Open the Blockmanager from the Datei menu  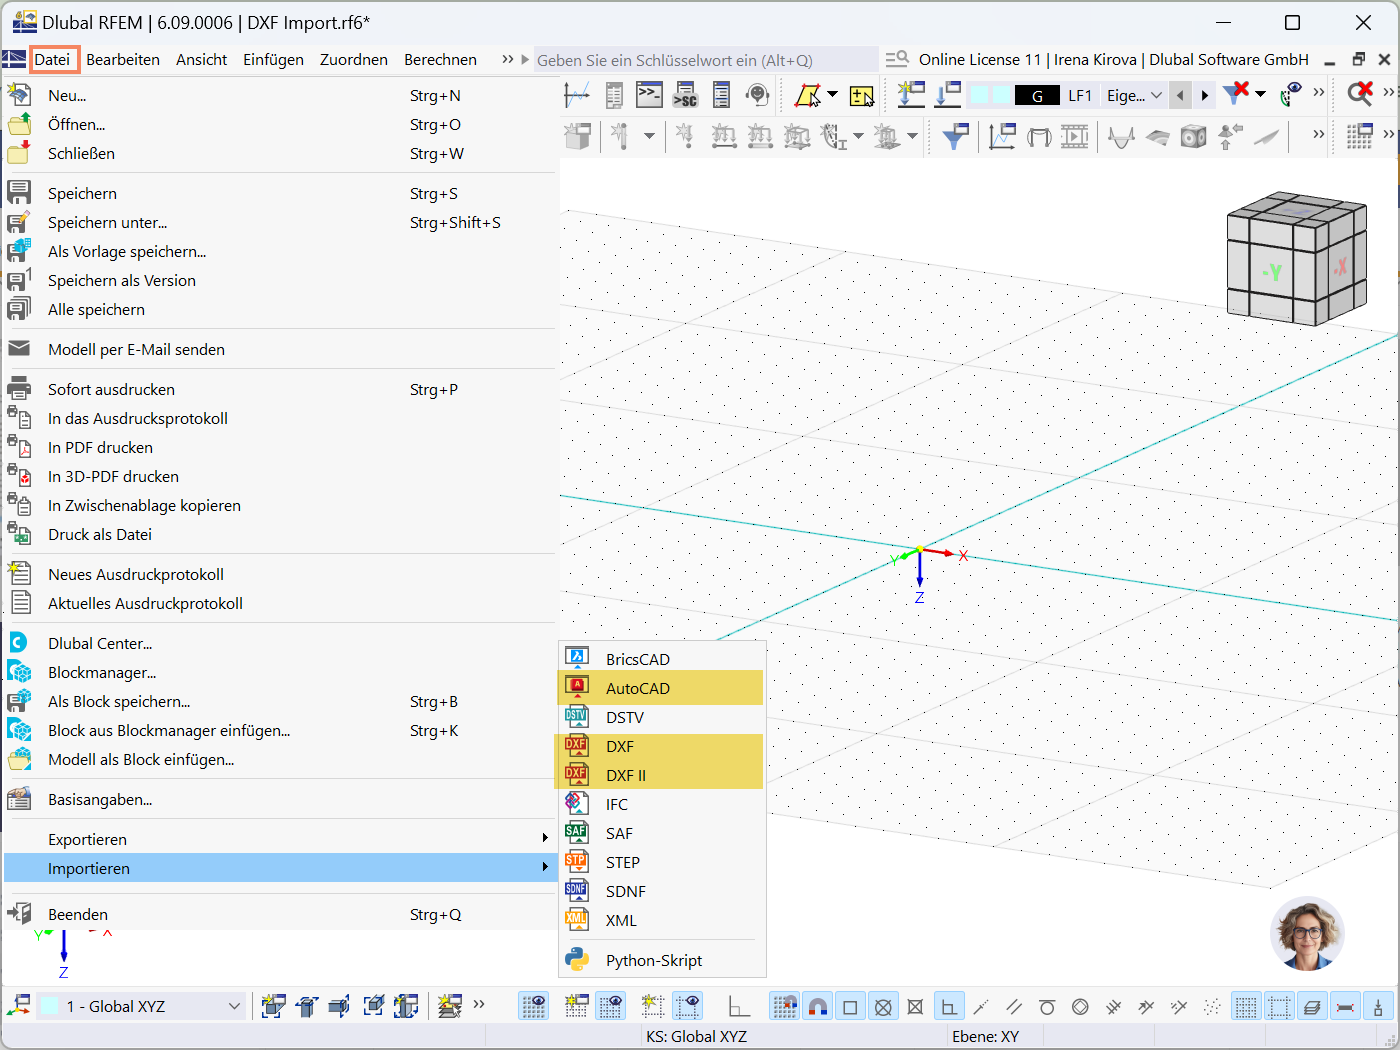104,672
